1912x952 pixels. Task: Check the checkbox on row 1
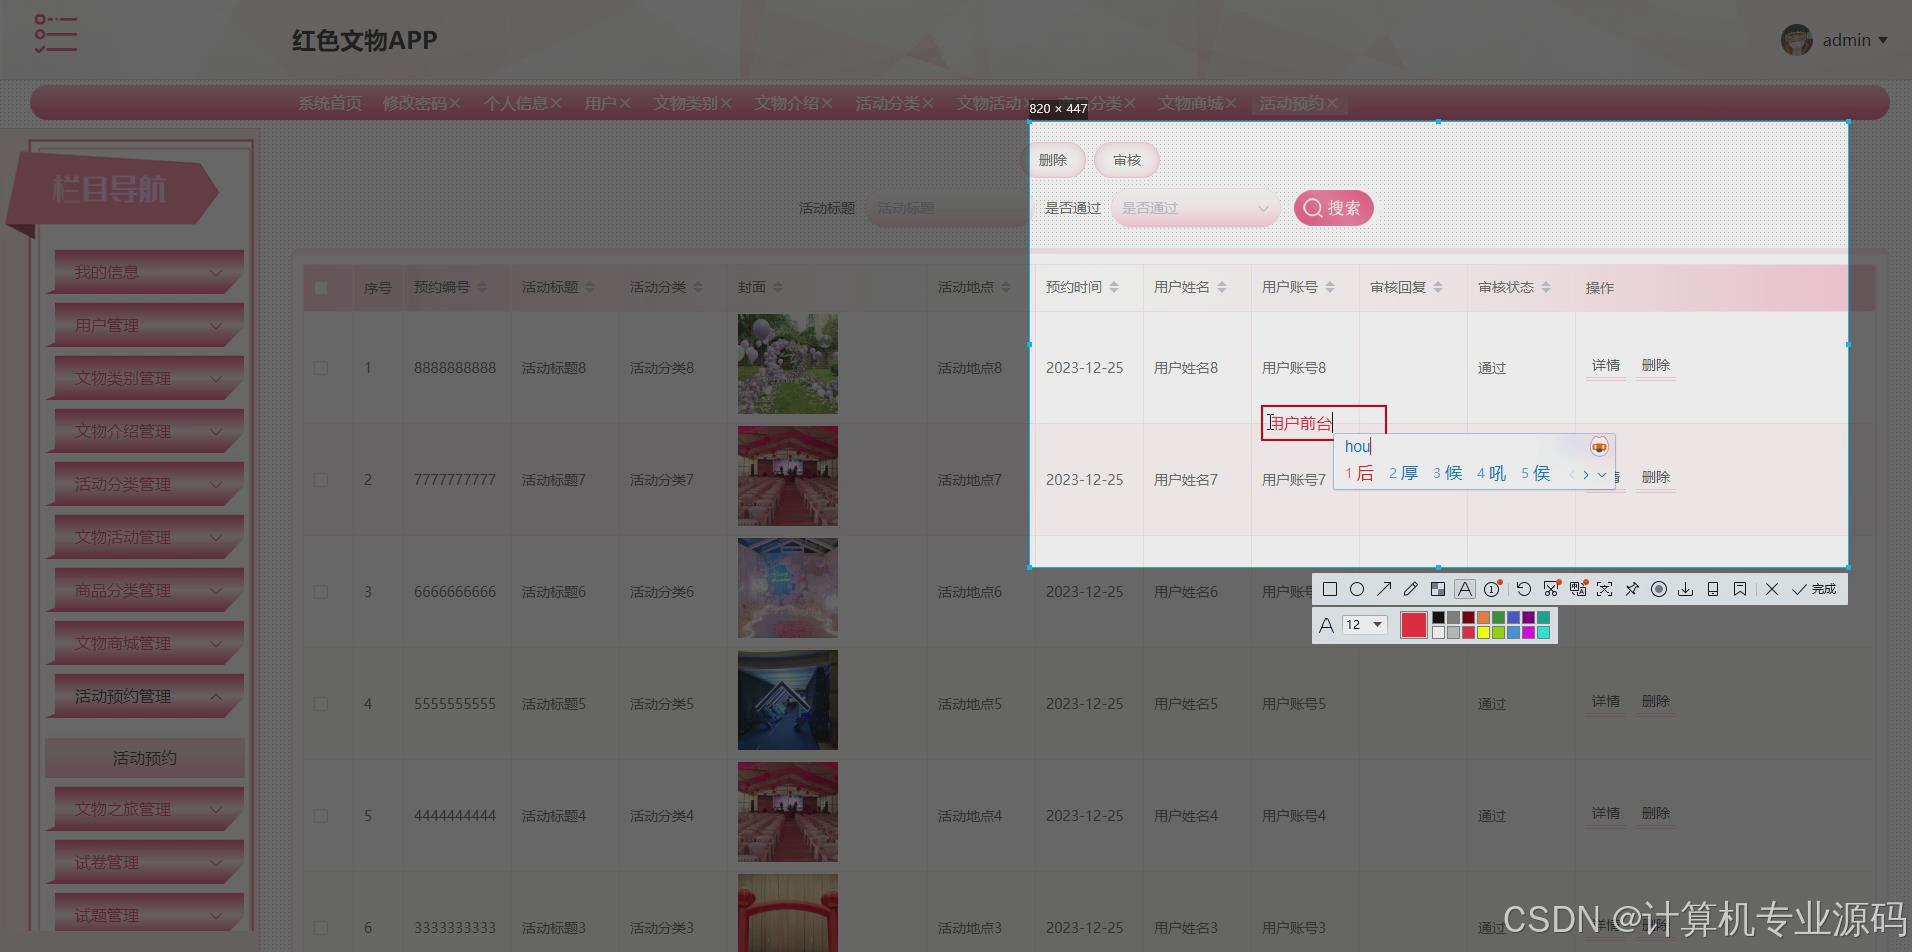[x=321, y=367]
